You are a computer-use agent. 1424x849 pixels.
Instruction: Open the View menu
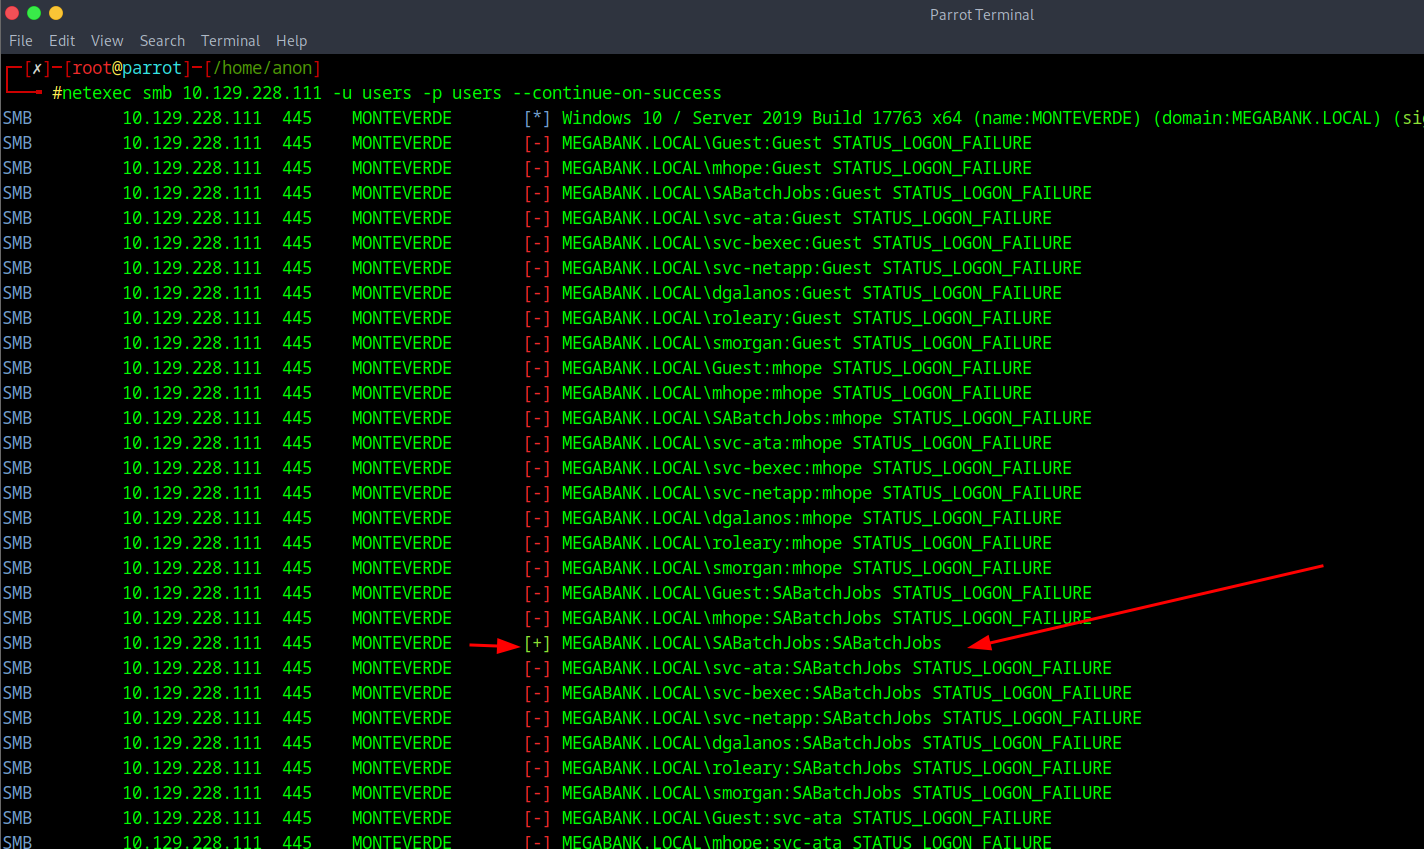point(107,41)
